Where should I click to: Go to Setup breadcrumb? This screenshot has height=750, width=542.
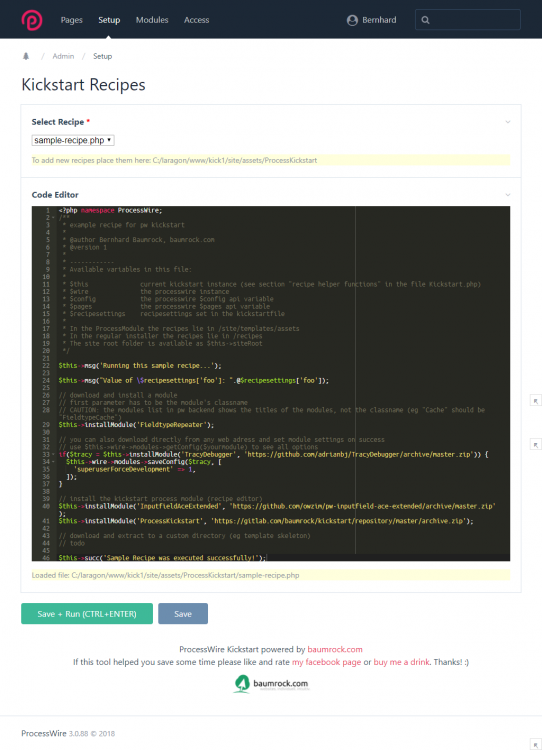102,56
